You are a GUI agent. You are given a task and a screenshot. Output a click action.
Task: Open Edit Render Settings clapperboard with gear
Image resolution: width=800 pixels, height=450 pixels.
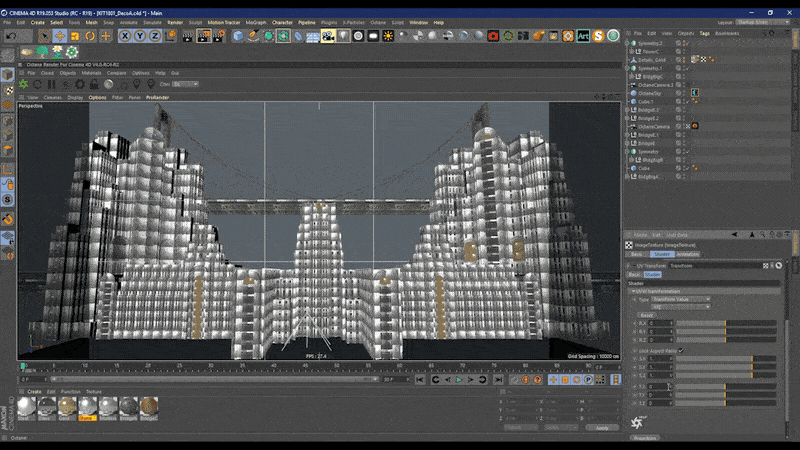pos(219,36)
